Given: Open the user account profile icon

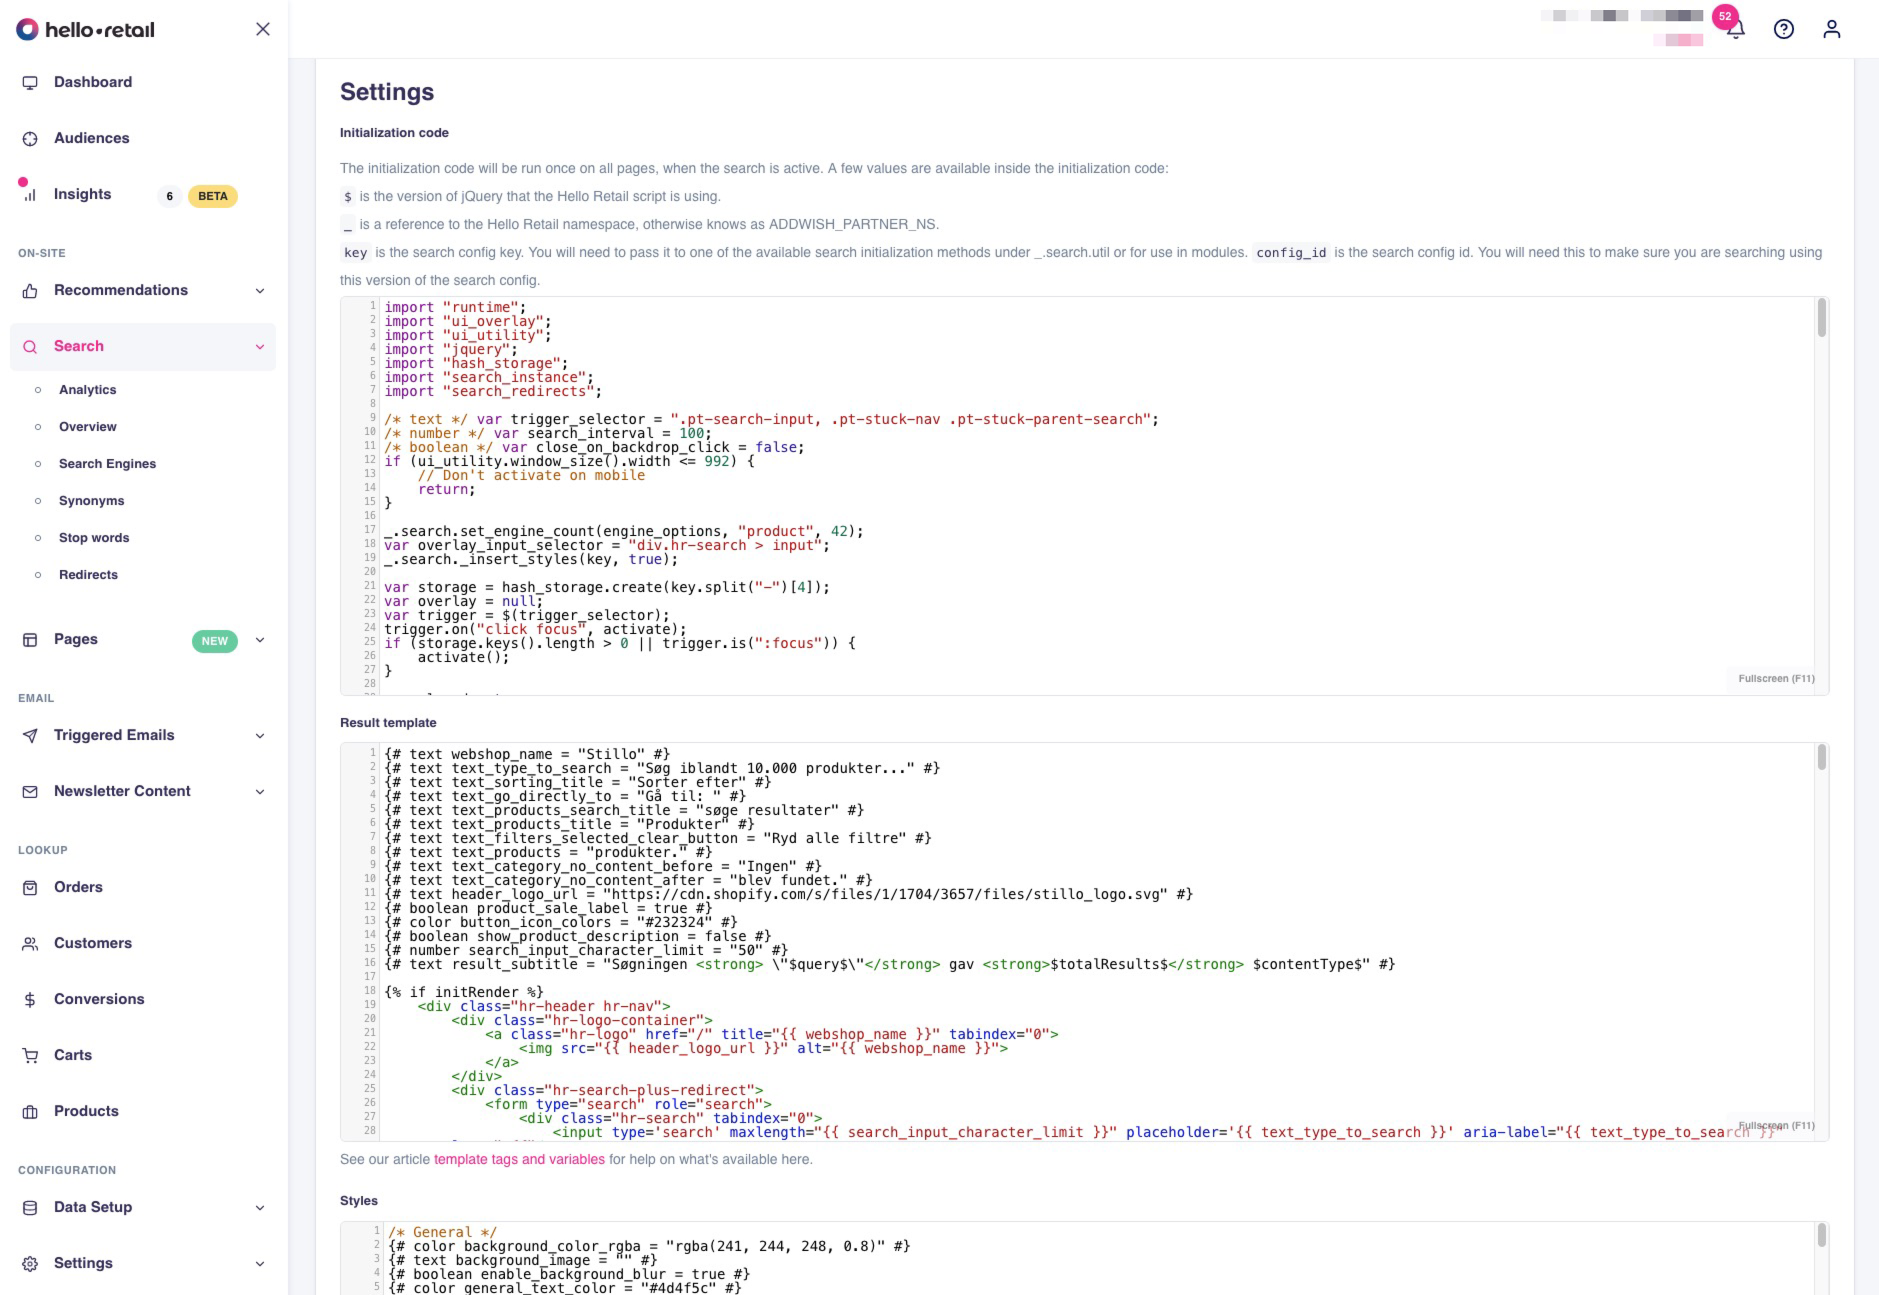Looking at the screenshot, I should pyautogui.click(x=1832, y=29).
